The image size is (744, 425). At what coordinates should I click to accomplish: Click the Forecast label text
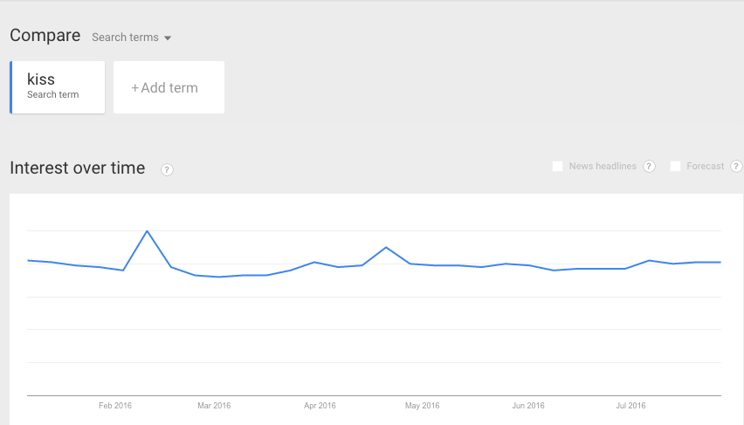click(x=705, y=166)
